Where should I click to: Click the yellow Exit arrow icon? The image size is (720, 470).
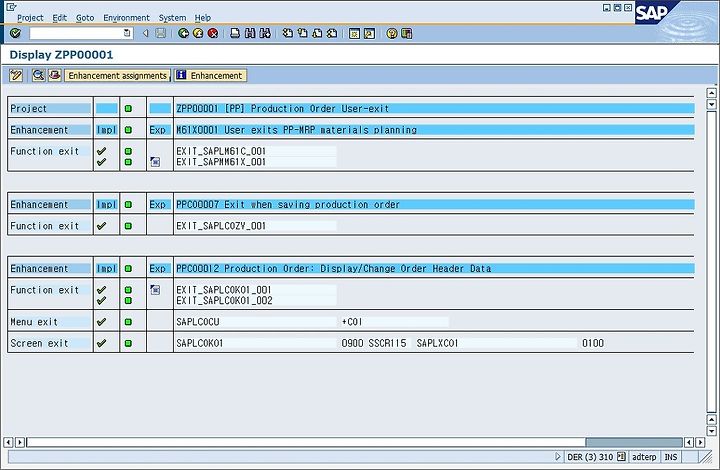(x=198, y=33)
